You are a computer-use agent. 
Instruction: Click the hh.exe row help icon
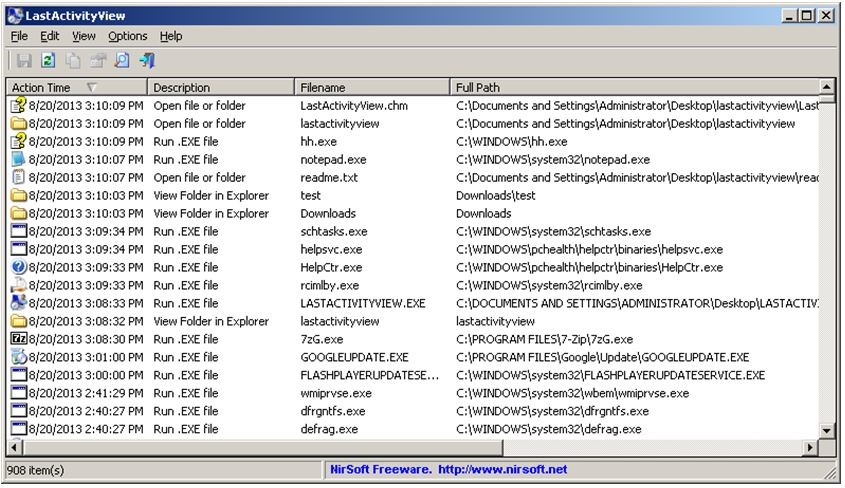point(19,141)
